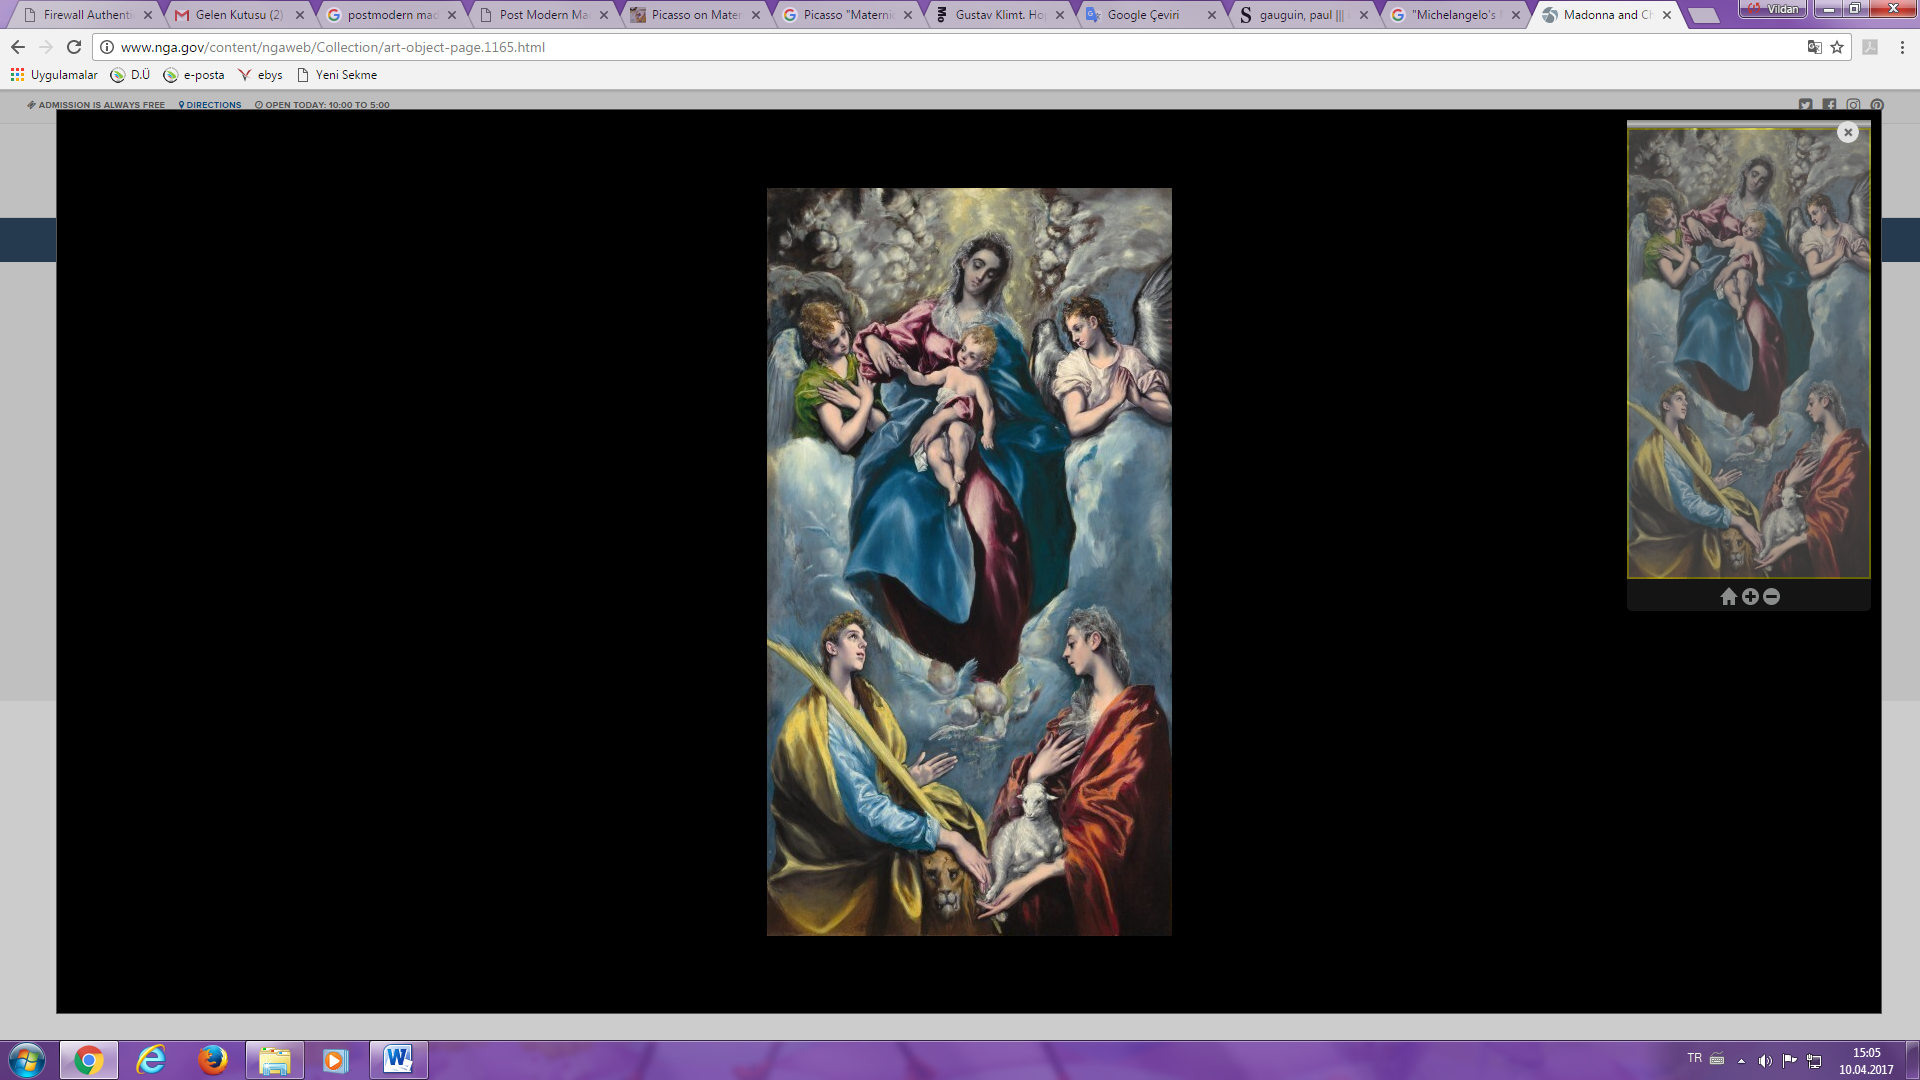Click the network icon in system tray
This screenshot has height=1080, width=1920.
1814,1060
